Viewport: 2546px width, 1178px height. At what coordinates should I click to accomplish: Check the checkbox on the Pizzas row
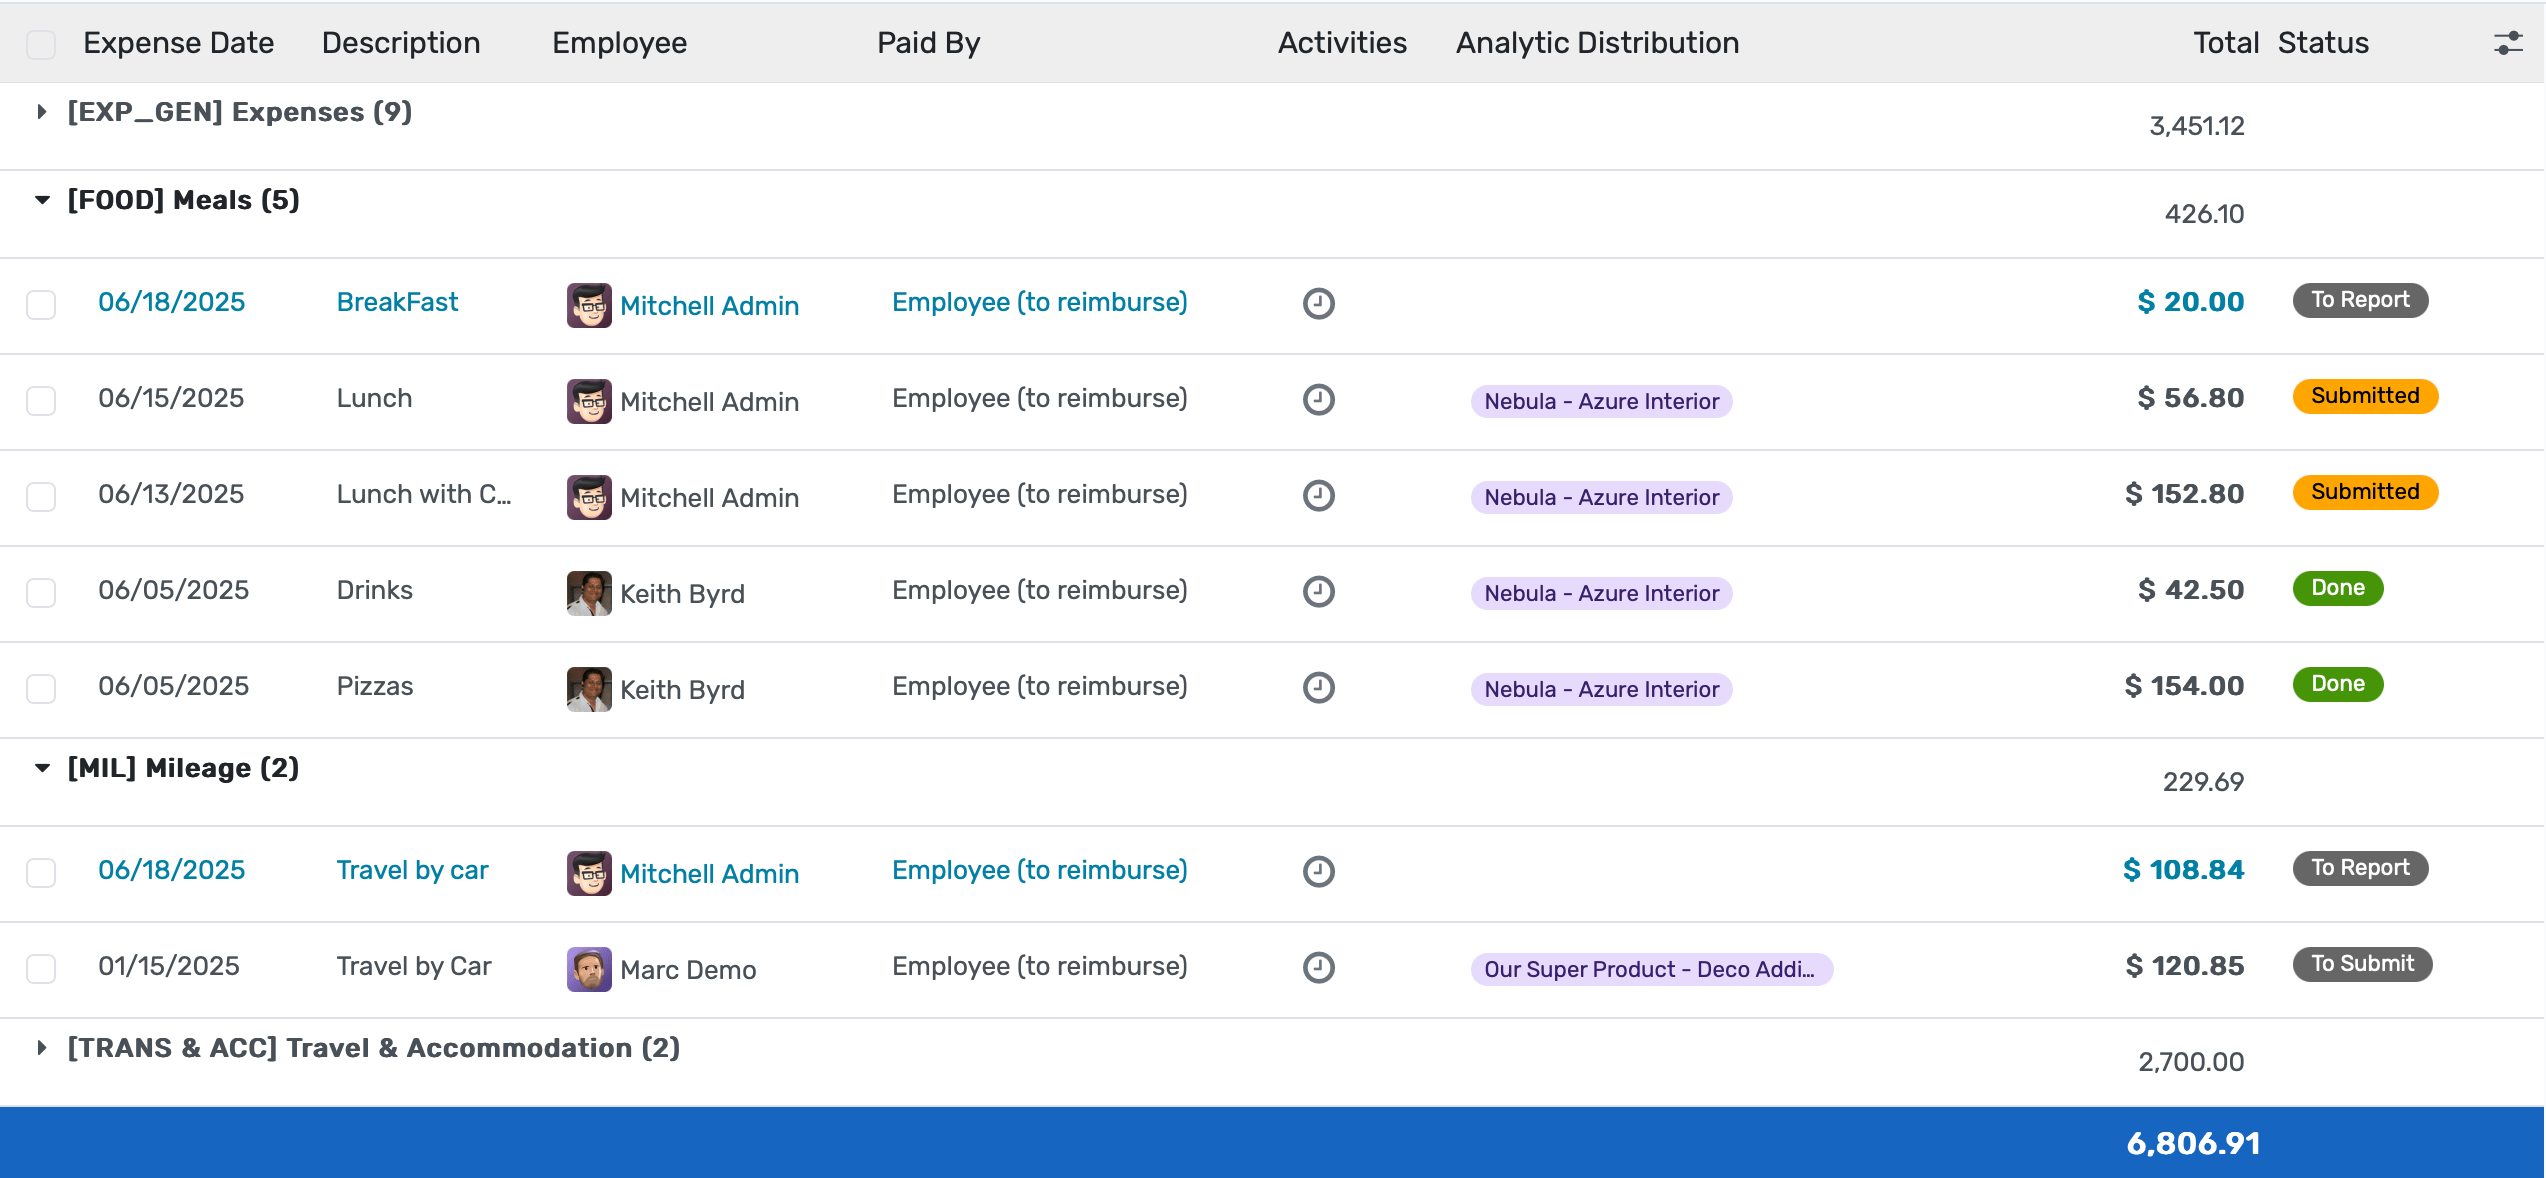click(x=41, y=687)
